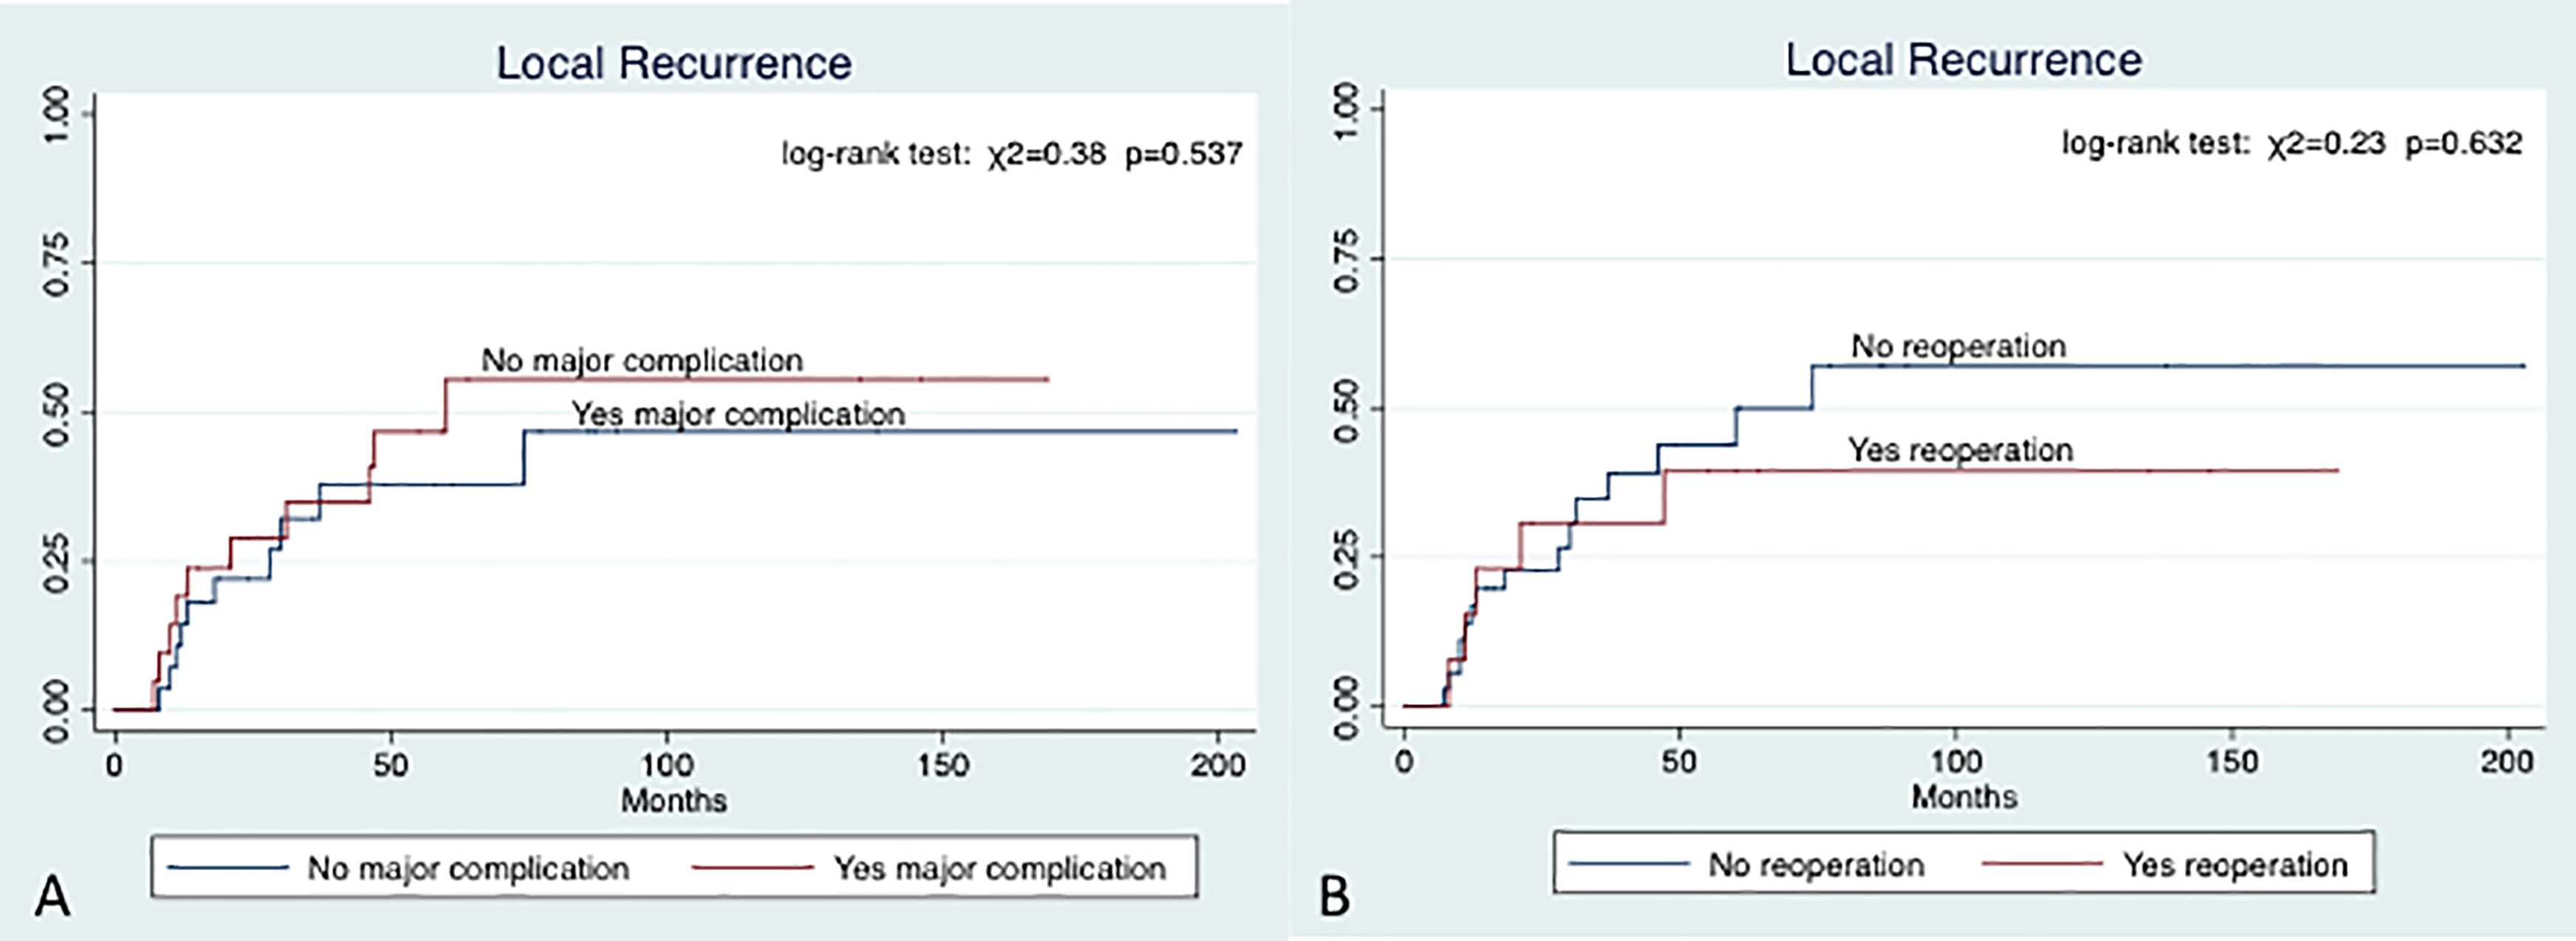This screenshot has height=941, width=2576.
Task: Click the panel A letter label
Action: [x=52, y=896]
